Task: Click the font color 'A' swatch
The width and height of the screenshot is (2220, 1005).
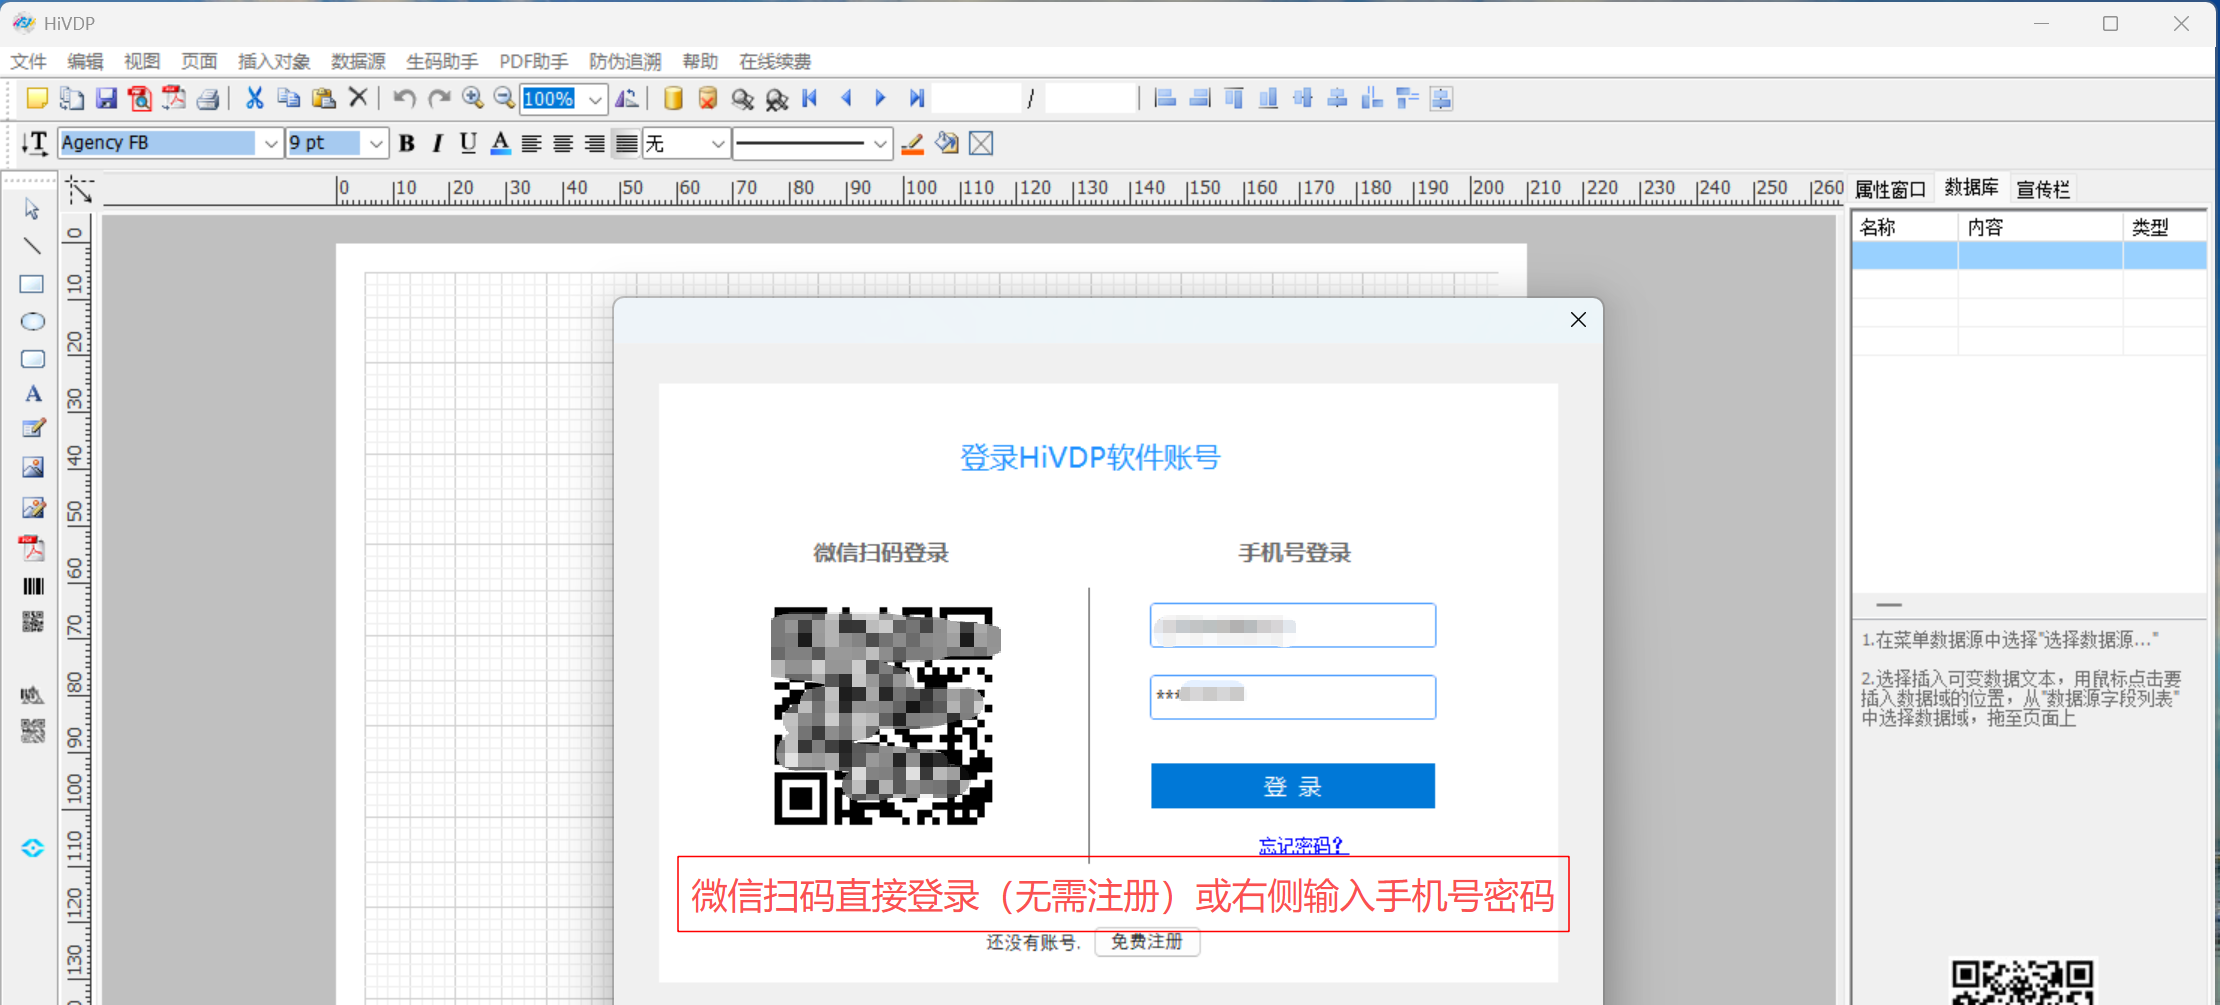Action: tap(500, 144)
